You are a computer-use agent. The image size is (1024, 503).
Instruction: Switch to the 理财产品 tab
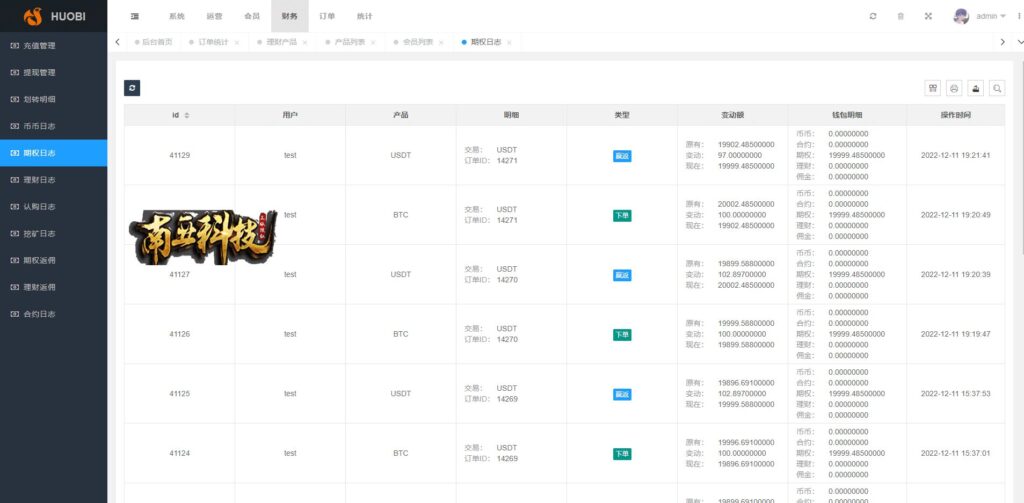click(x=281, y=42)
